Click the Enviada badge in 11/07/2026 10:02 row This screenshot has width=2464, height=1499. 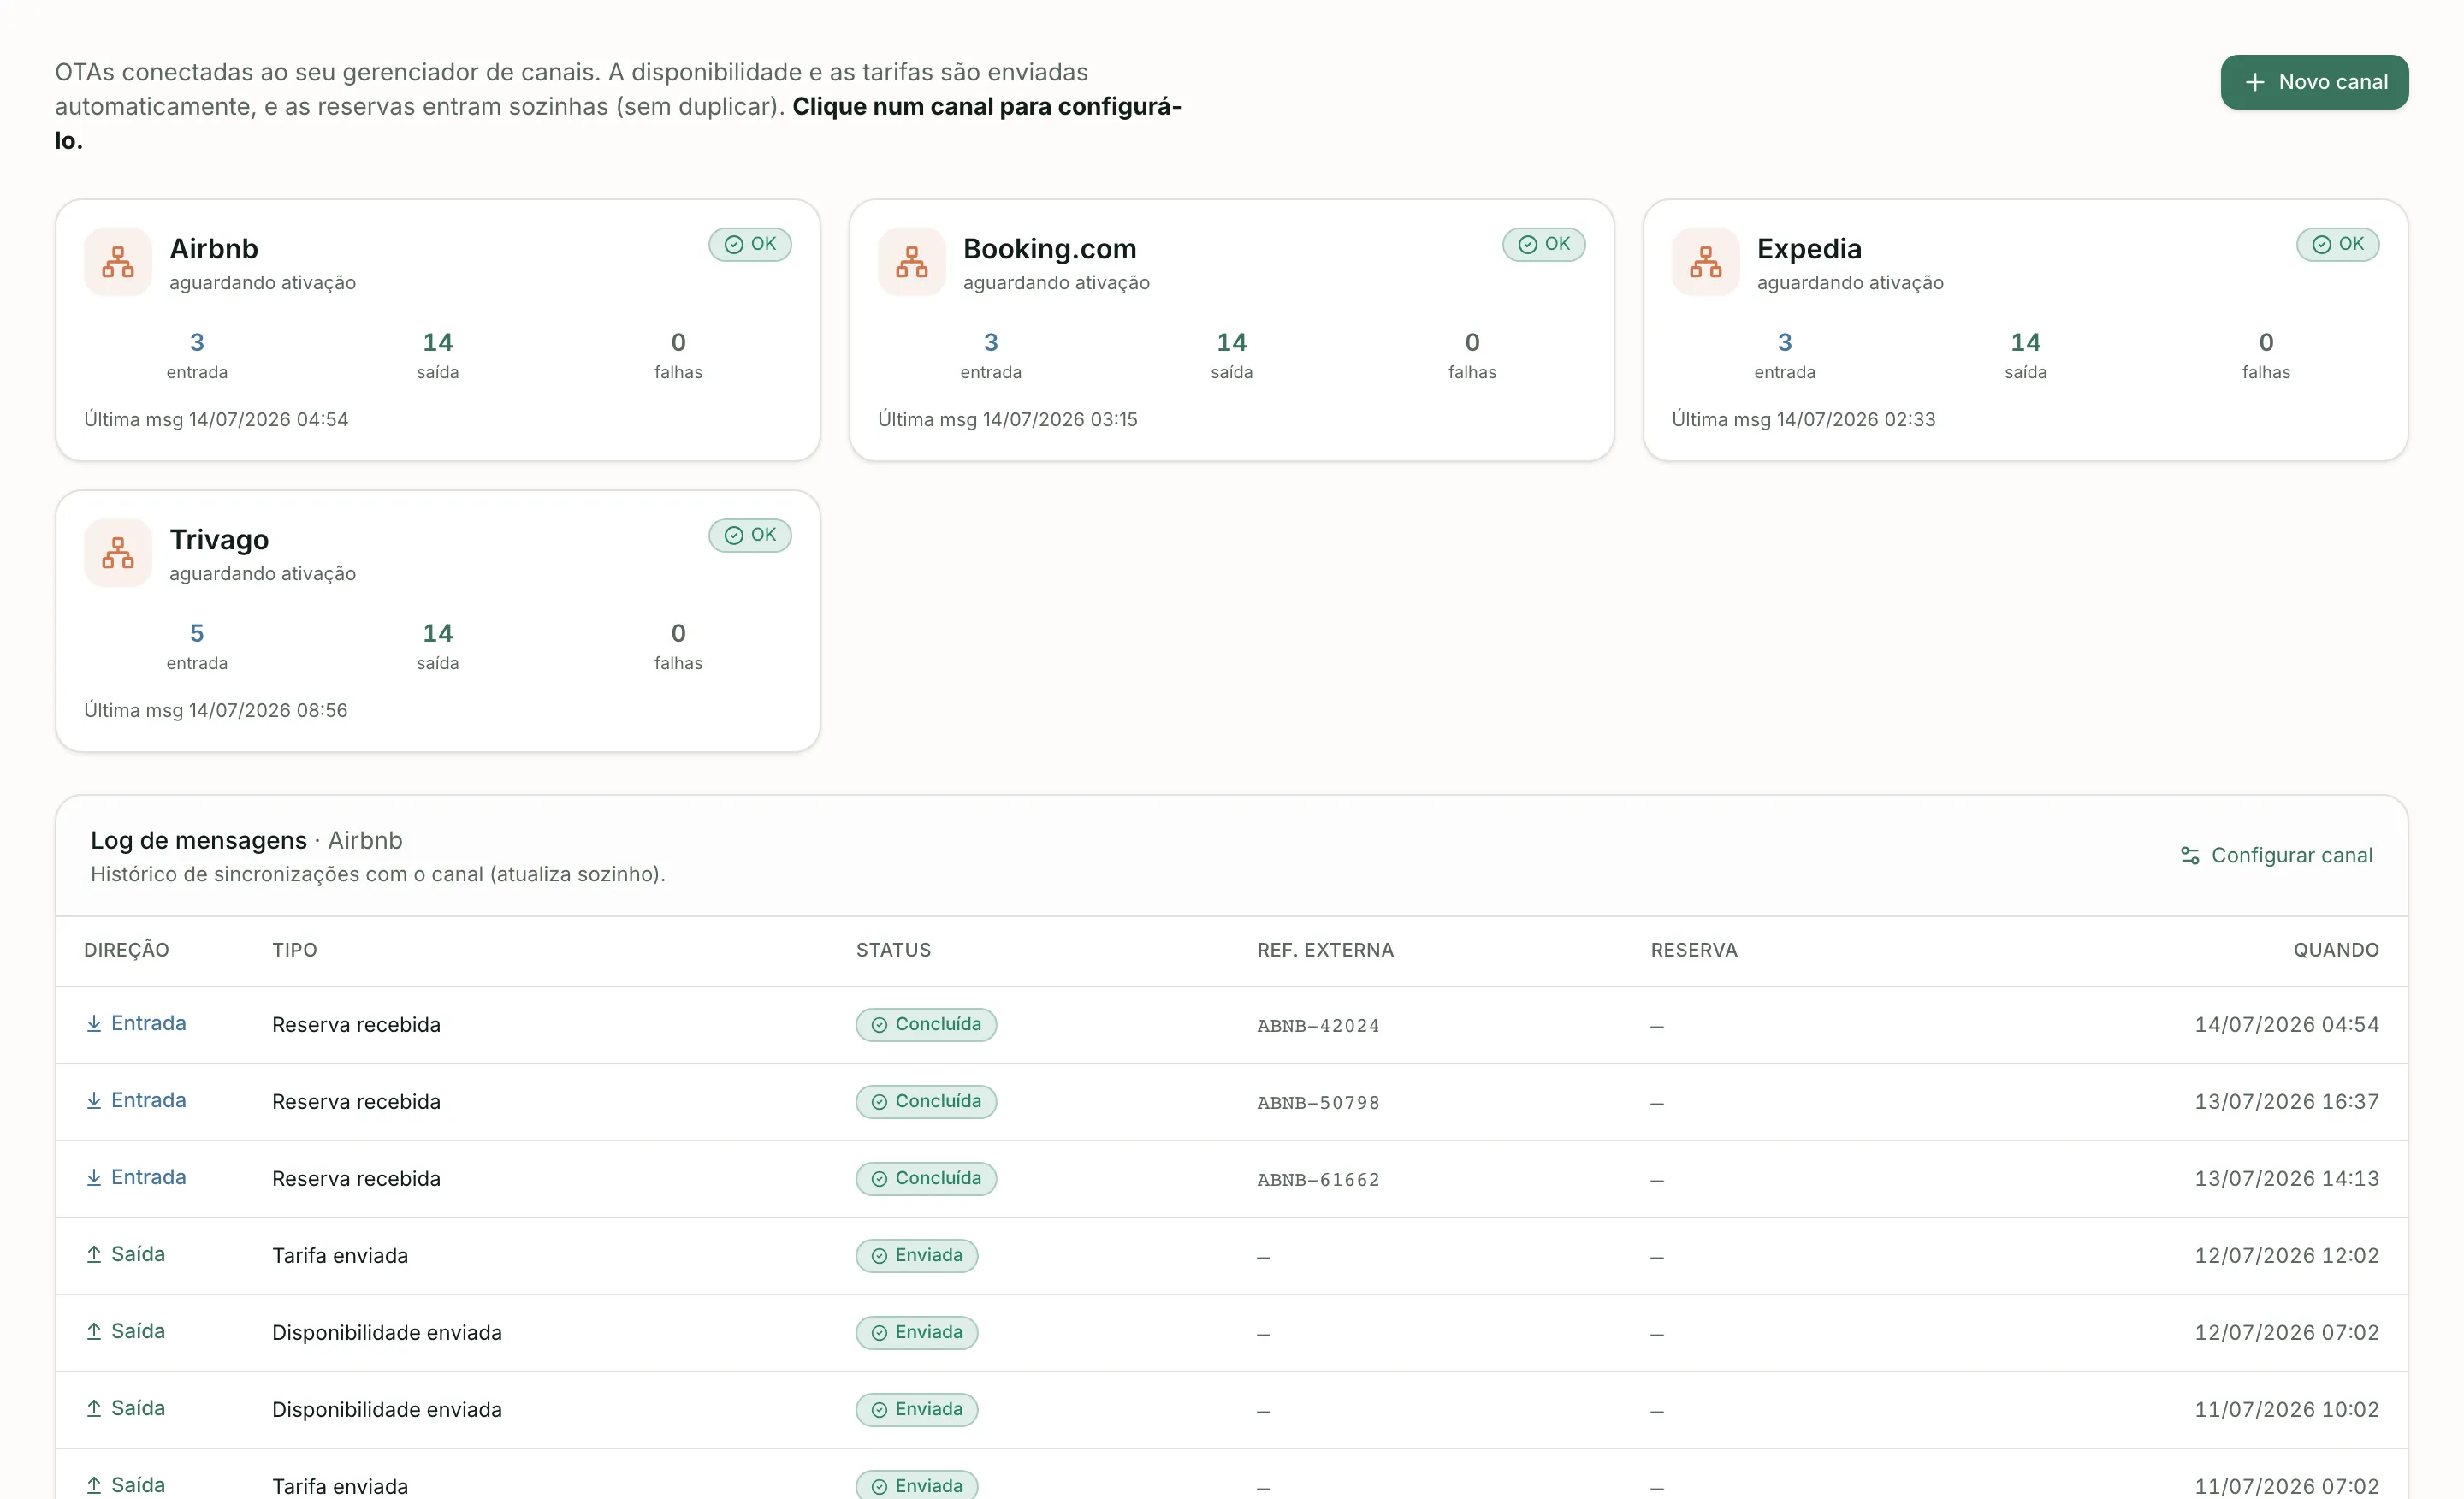tap(917, 1409)
